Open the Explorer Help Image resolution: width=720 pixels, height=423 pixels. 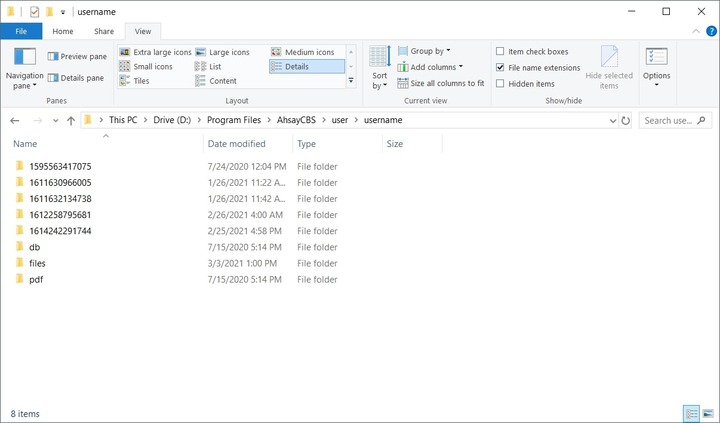711,31
